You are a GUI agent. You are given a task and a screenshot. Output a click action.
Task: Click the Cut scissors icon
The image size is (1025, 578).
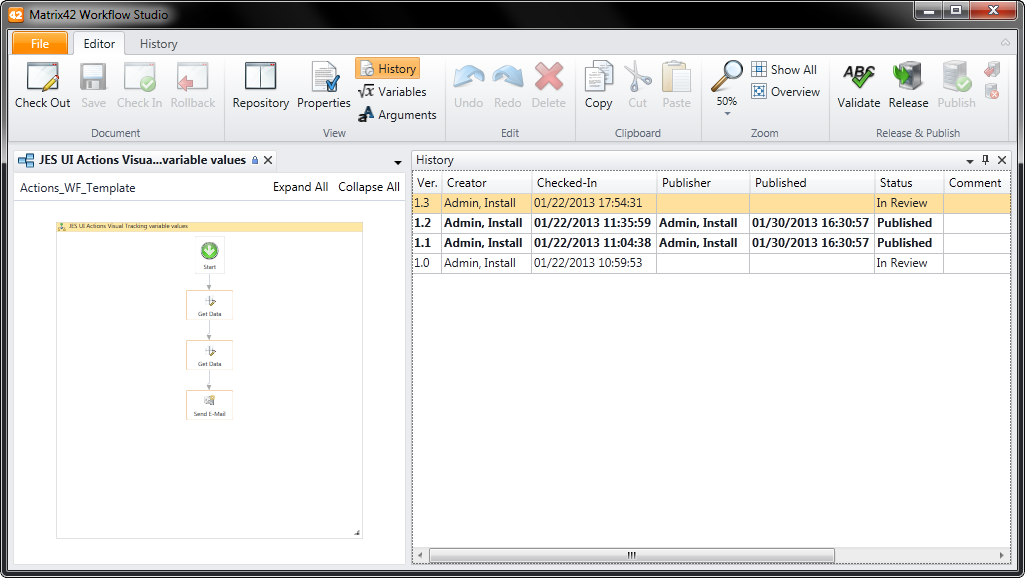[x=637, y=76]
